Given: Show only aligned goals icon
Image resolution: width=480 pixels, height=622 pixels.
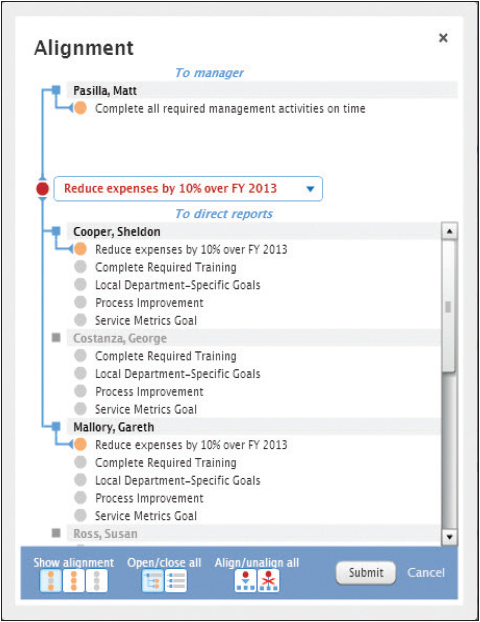Looking at the screenshot, I should tap(73, 581).
